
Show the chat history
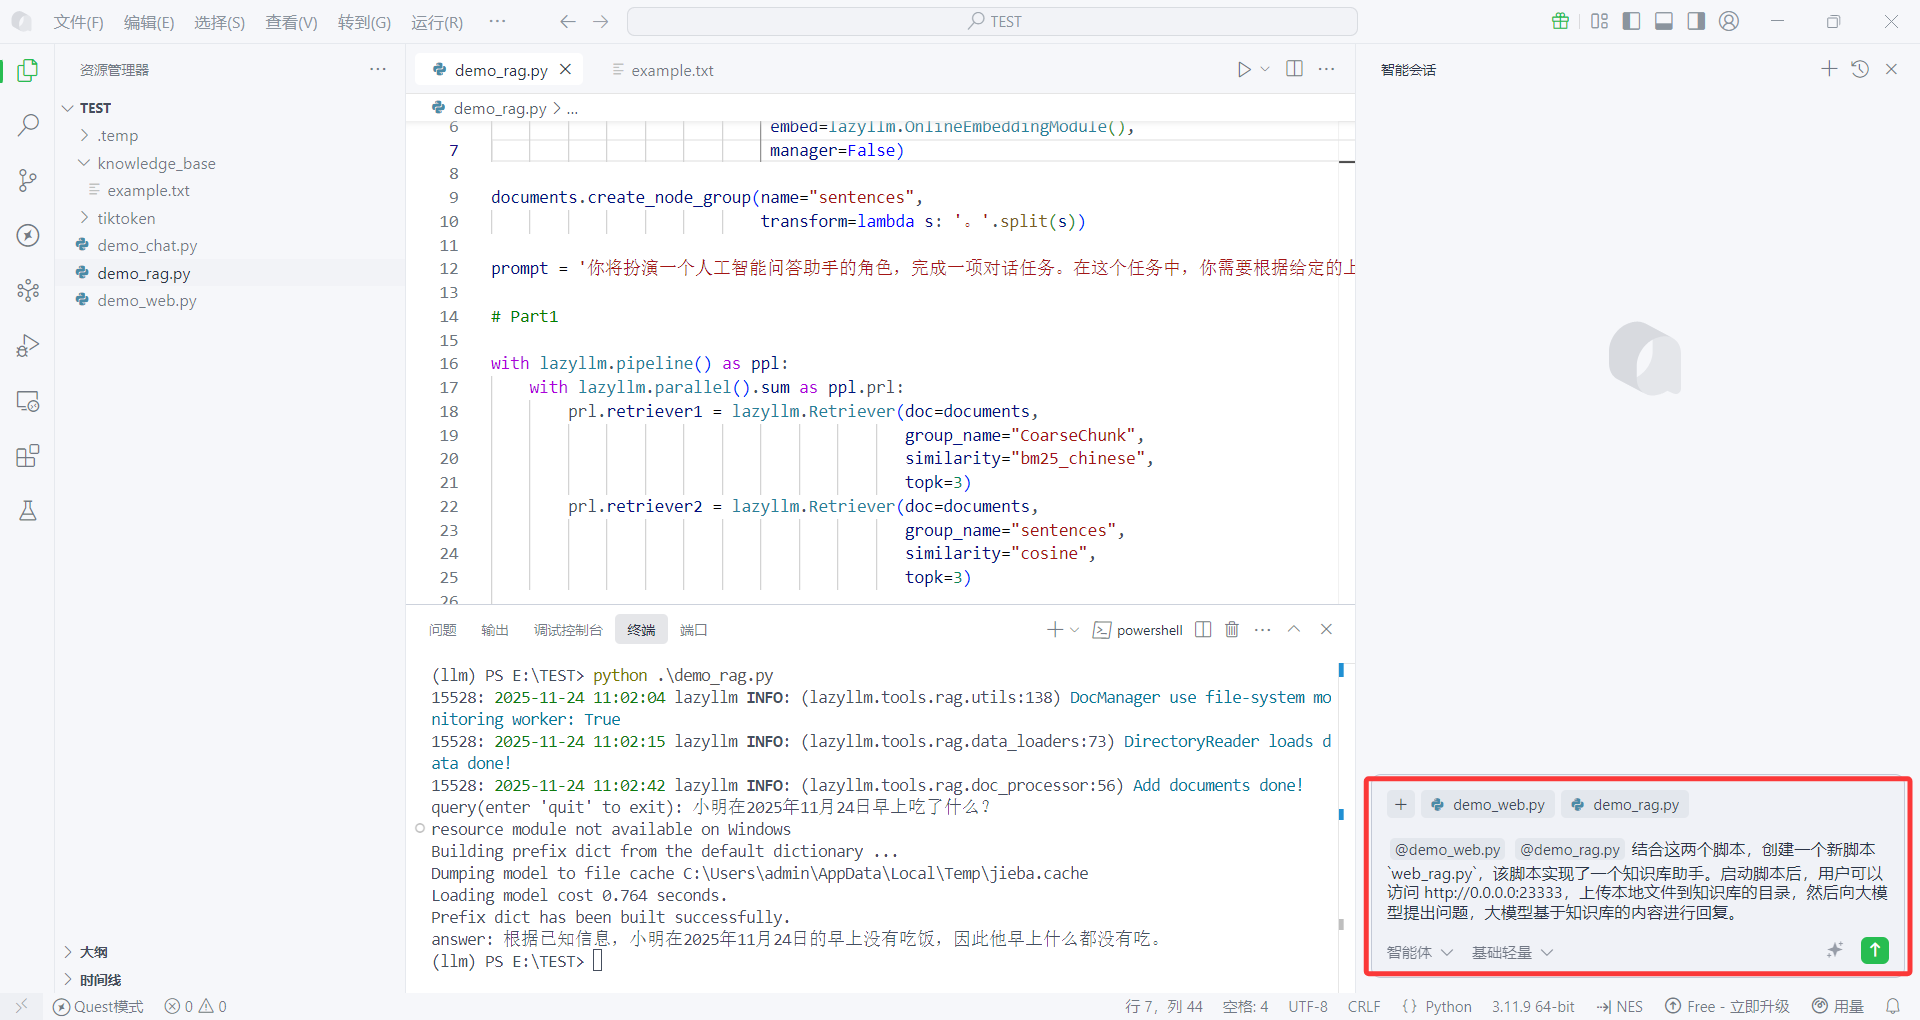1860,69
